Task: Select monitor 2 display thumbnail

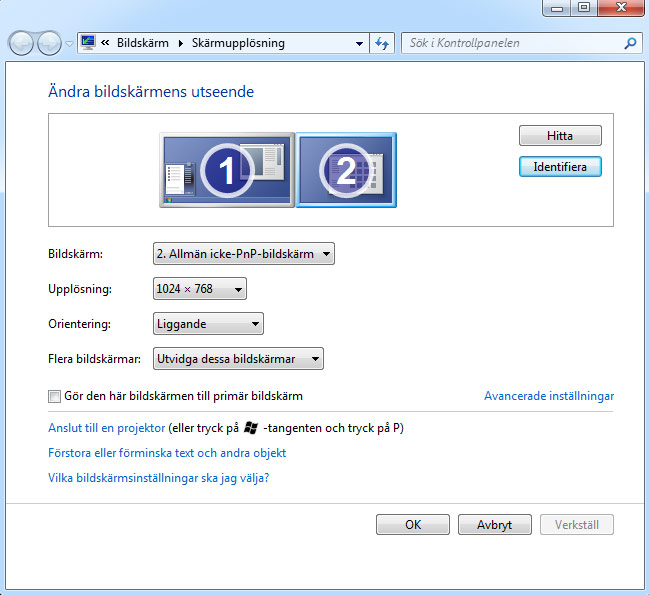Action: [346, 170]
